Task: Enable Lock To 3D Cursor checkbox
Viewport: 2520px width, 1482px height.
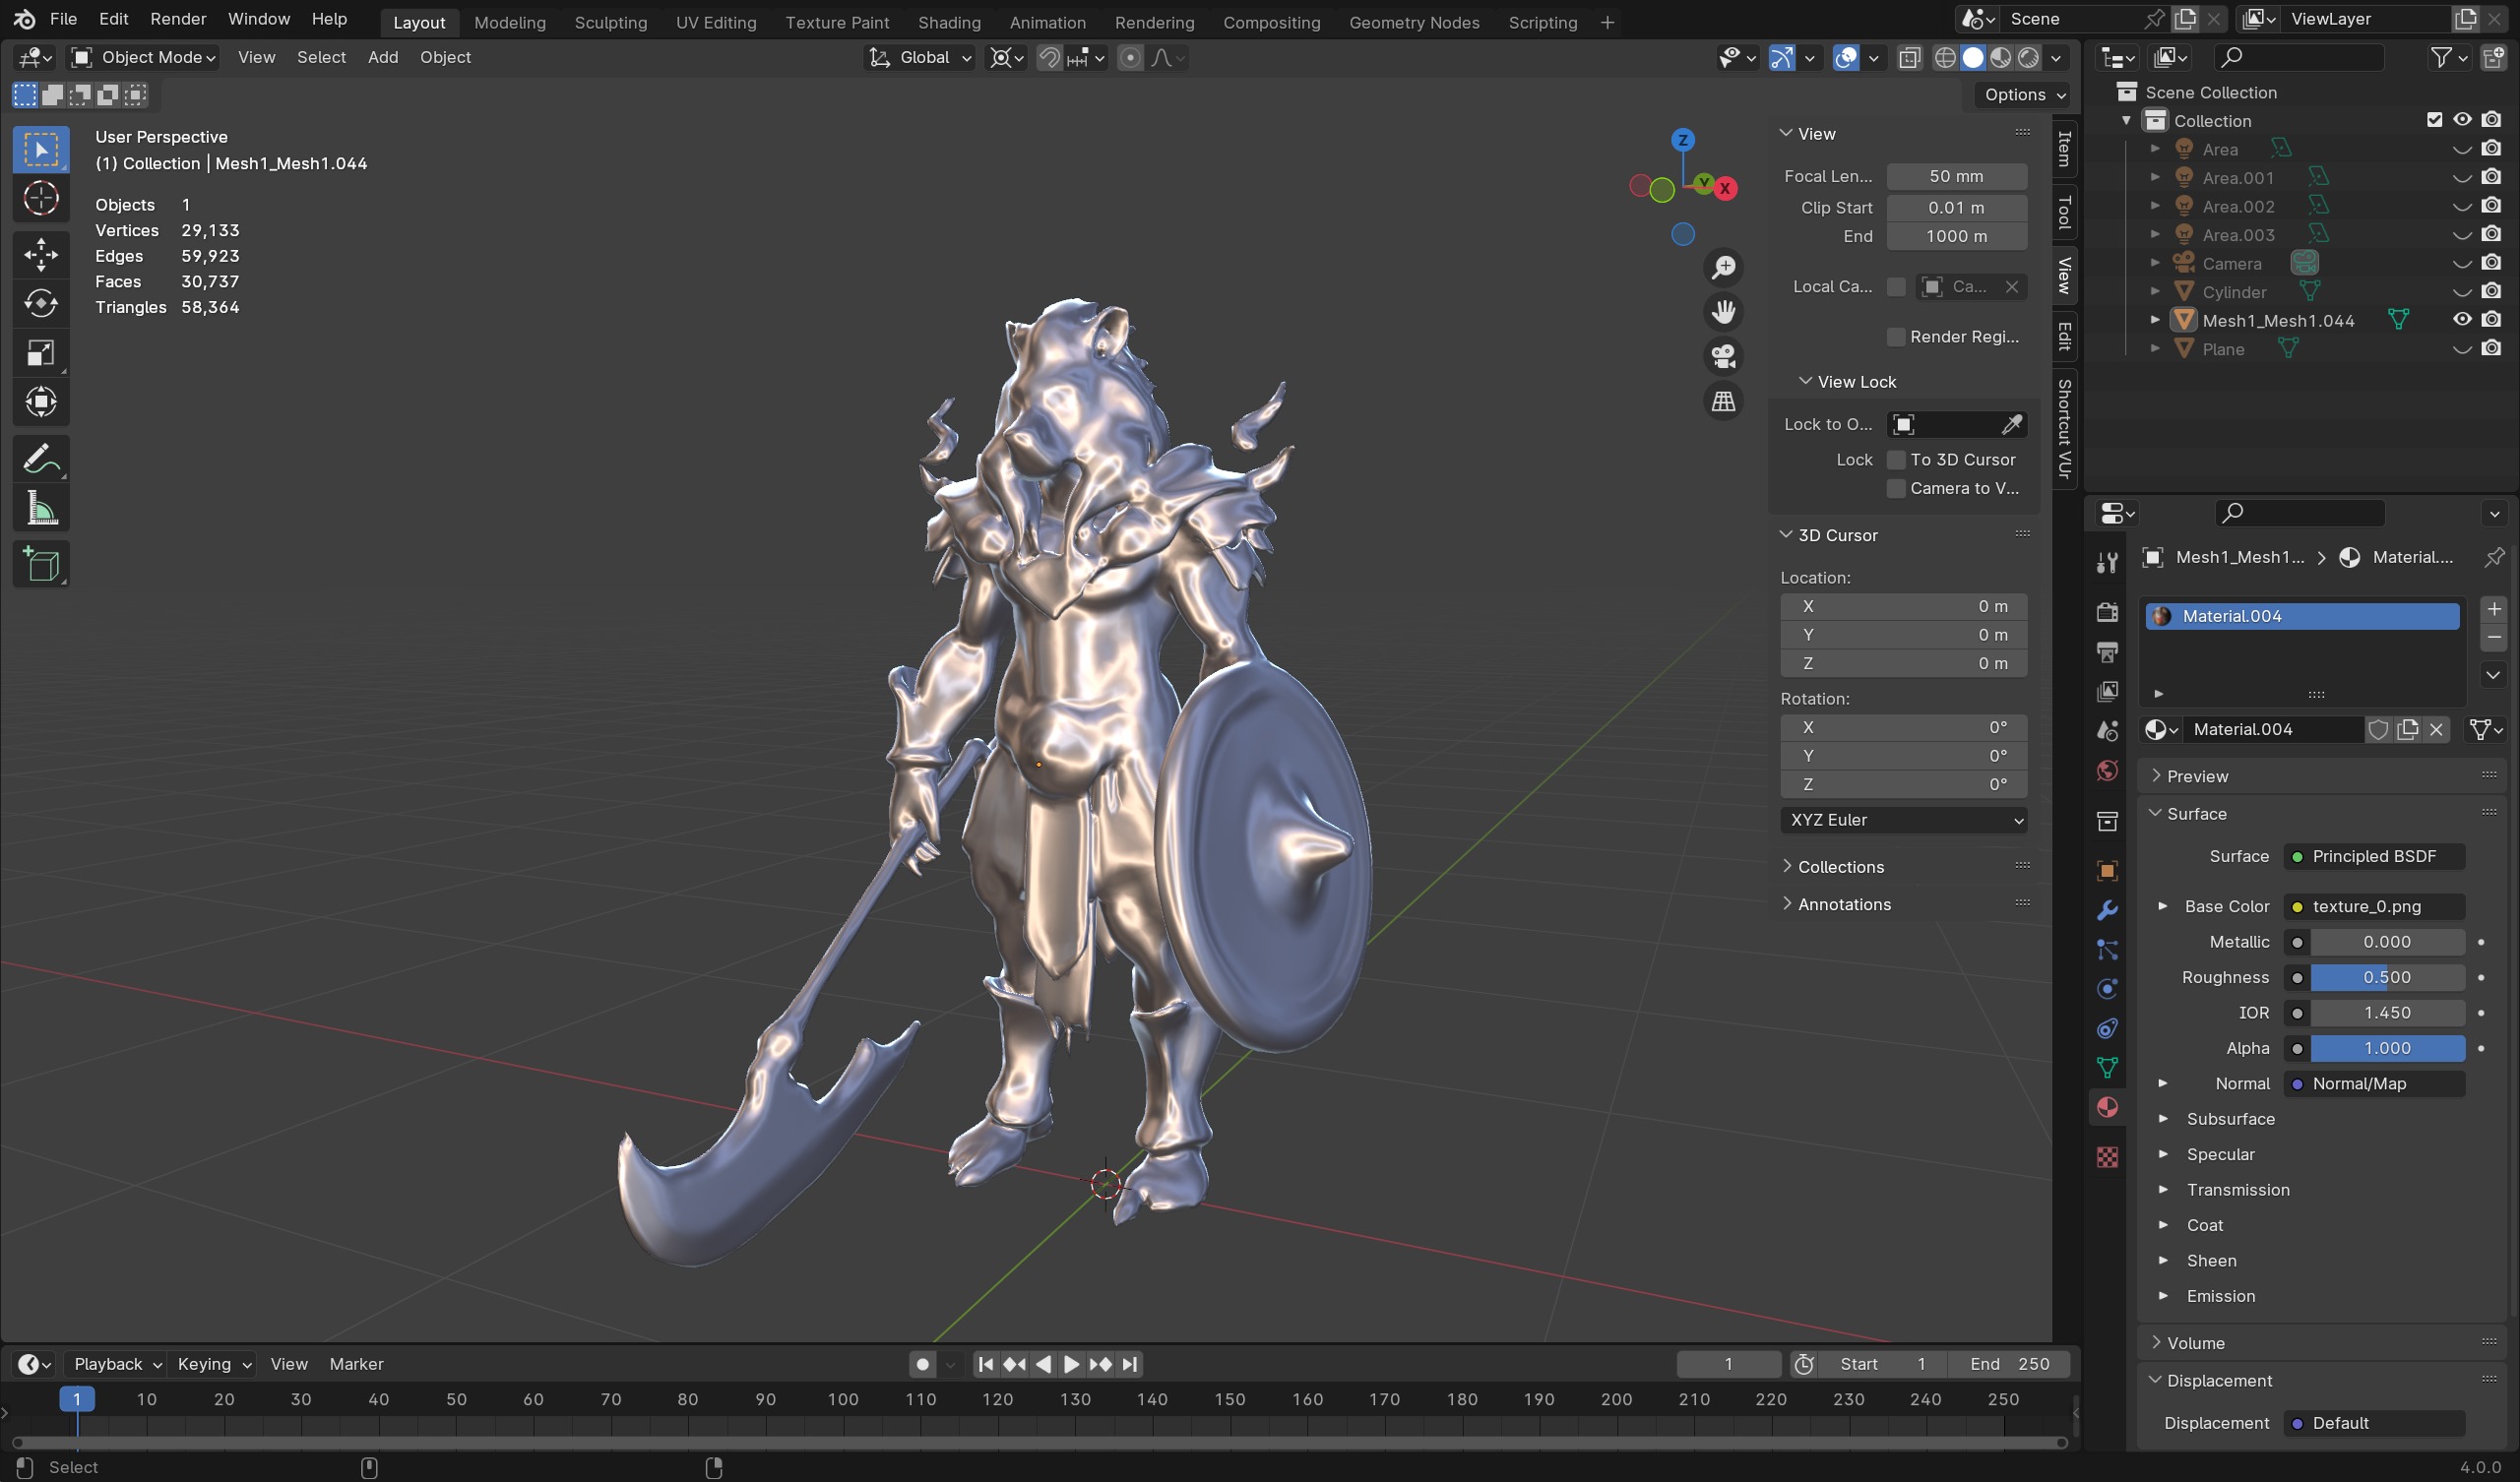Action: 1896,460
